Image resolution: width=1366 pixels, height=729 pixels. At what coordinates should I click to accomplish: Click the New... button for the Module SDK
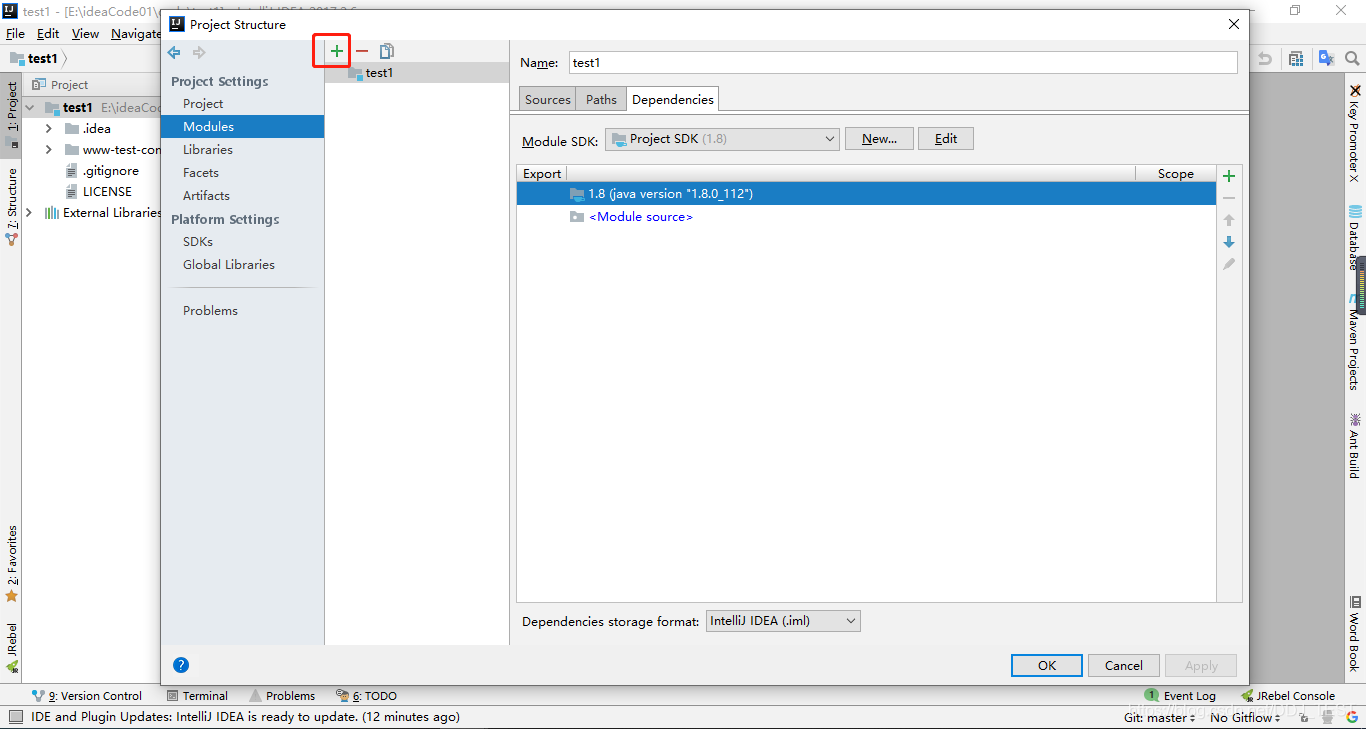pyautogui.click(x=879, y=139)
